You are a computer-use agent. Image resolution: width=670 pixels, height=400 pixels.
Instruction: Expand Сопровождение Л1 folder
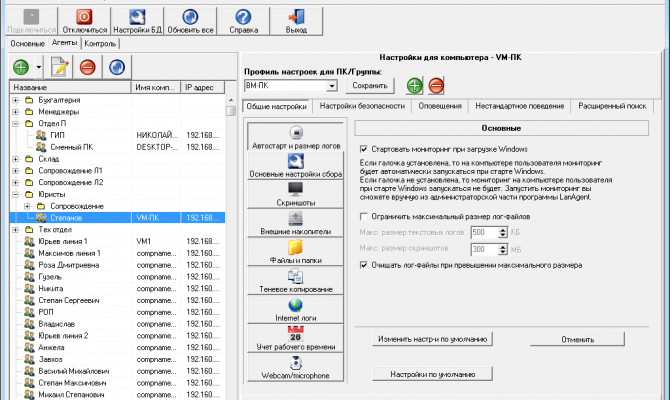[16, 171]
